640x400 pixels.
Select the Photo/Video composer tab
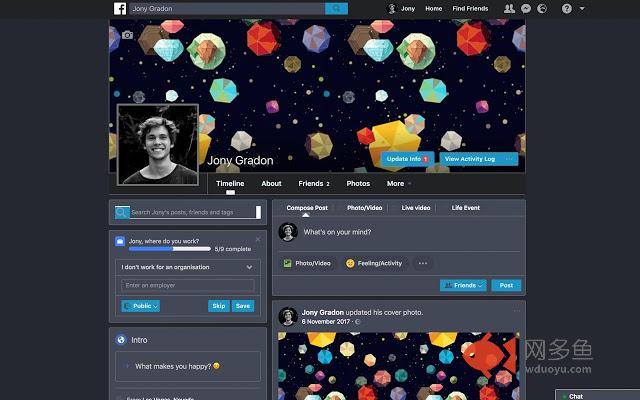coord(364,208)
